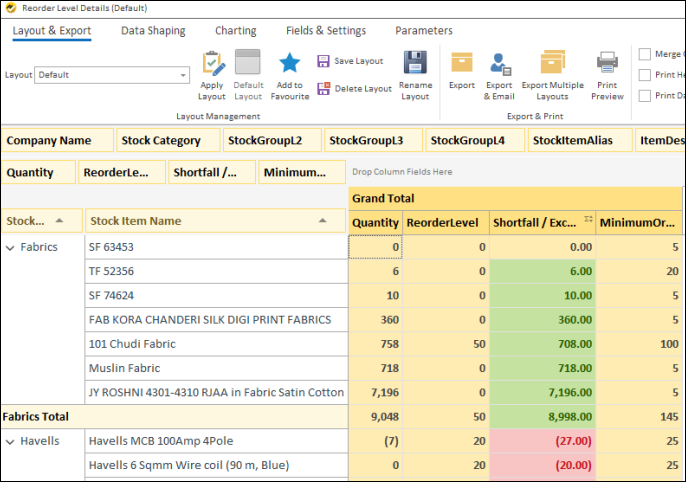The width and height of the screenshot is (686, 482).
Task: Toggle the Merge checkbox
Action: 645,54
